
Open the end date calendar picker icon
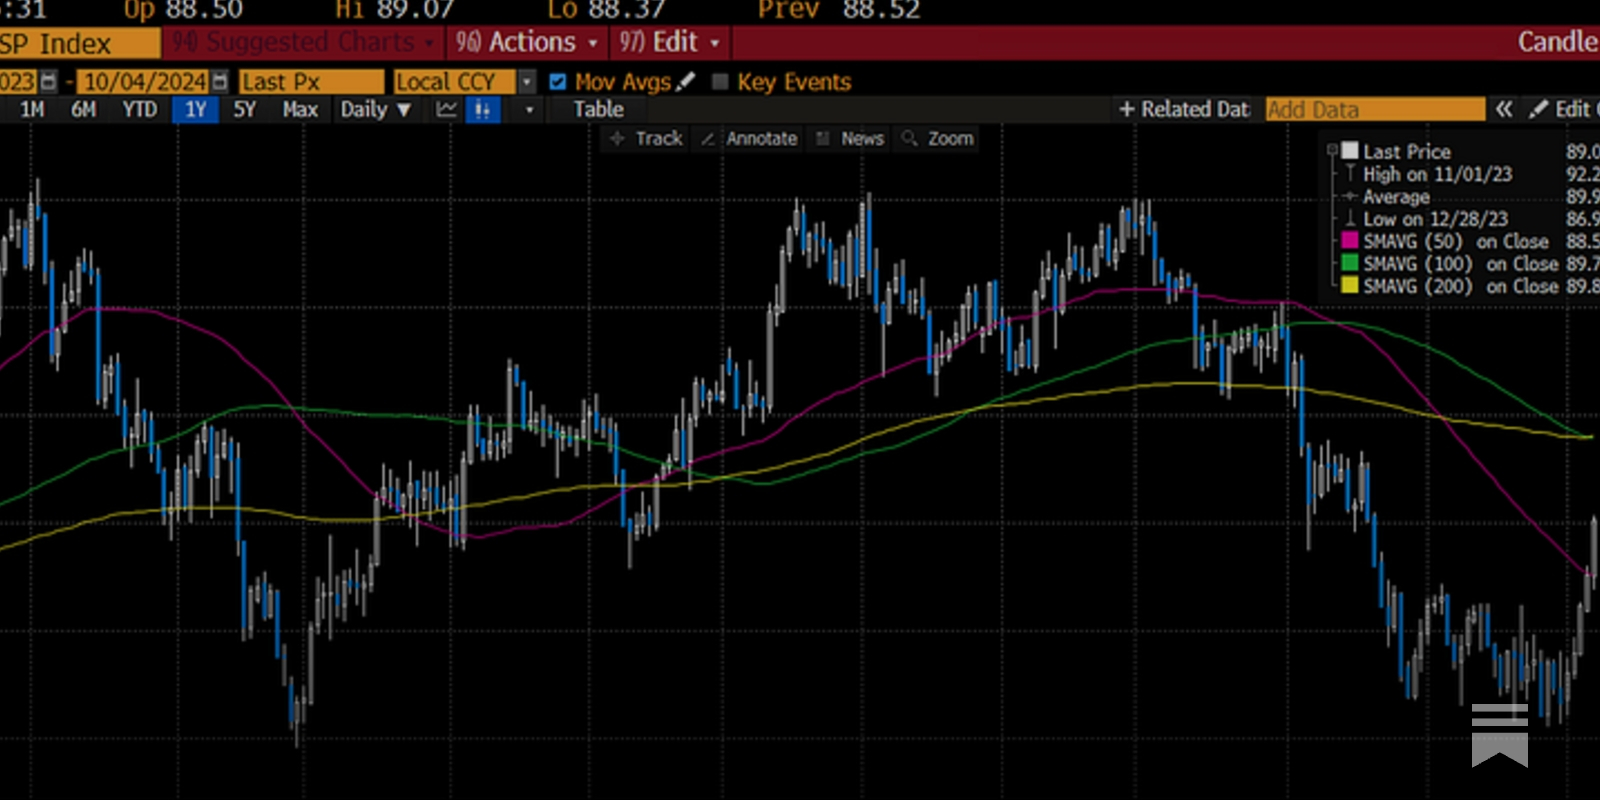pyautogui.click(x=220, y=82)
